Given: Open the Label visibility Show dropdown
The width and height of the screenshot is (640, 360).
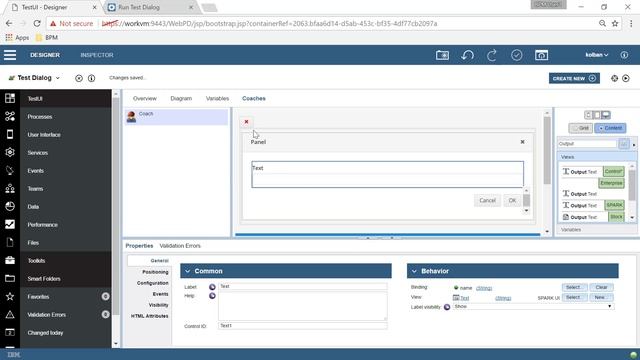Looking at the screenshot, I should point(533,307).
